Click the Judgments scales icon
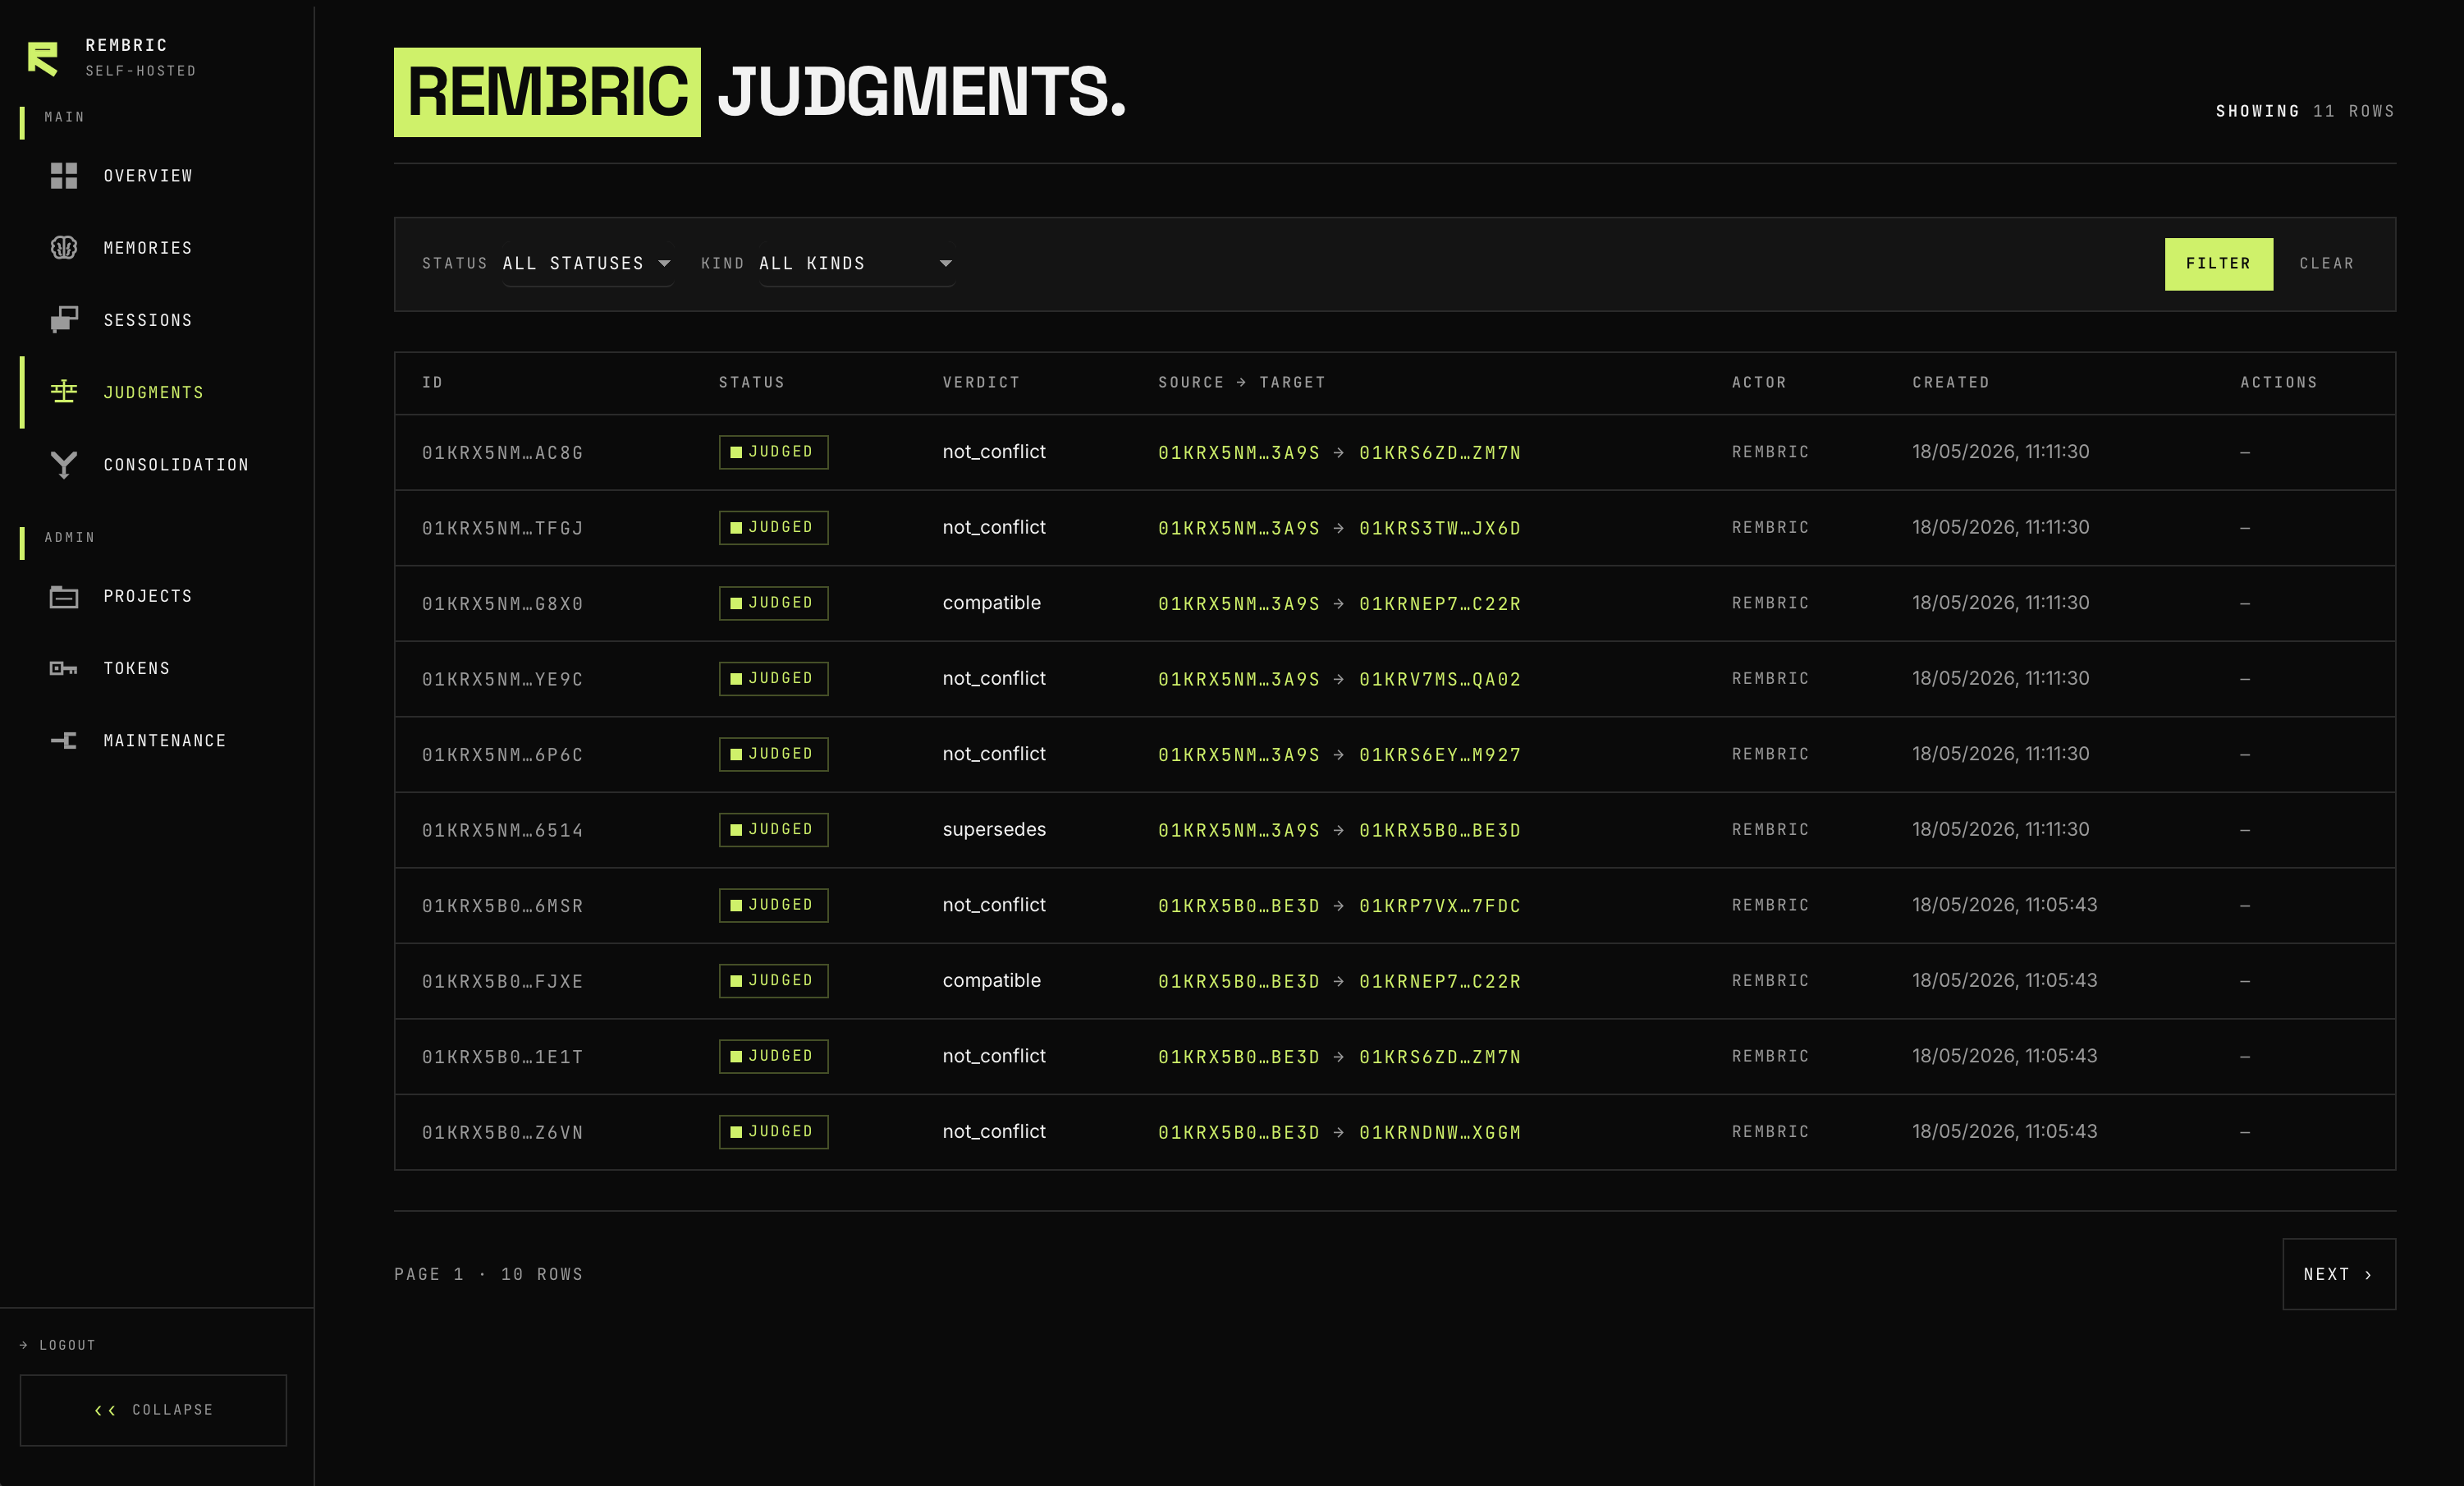Image resolution: width=2464 pixels, height=1486 pixels. (x=64, y=392)
